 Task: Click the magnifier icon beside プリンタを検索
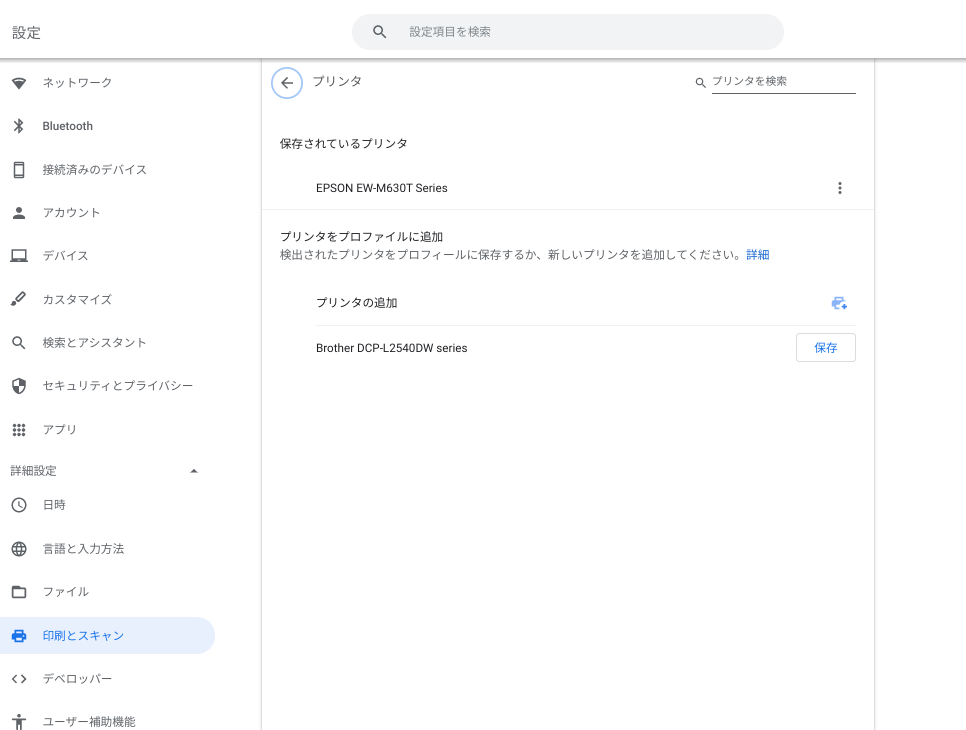(x=700, y=82)
